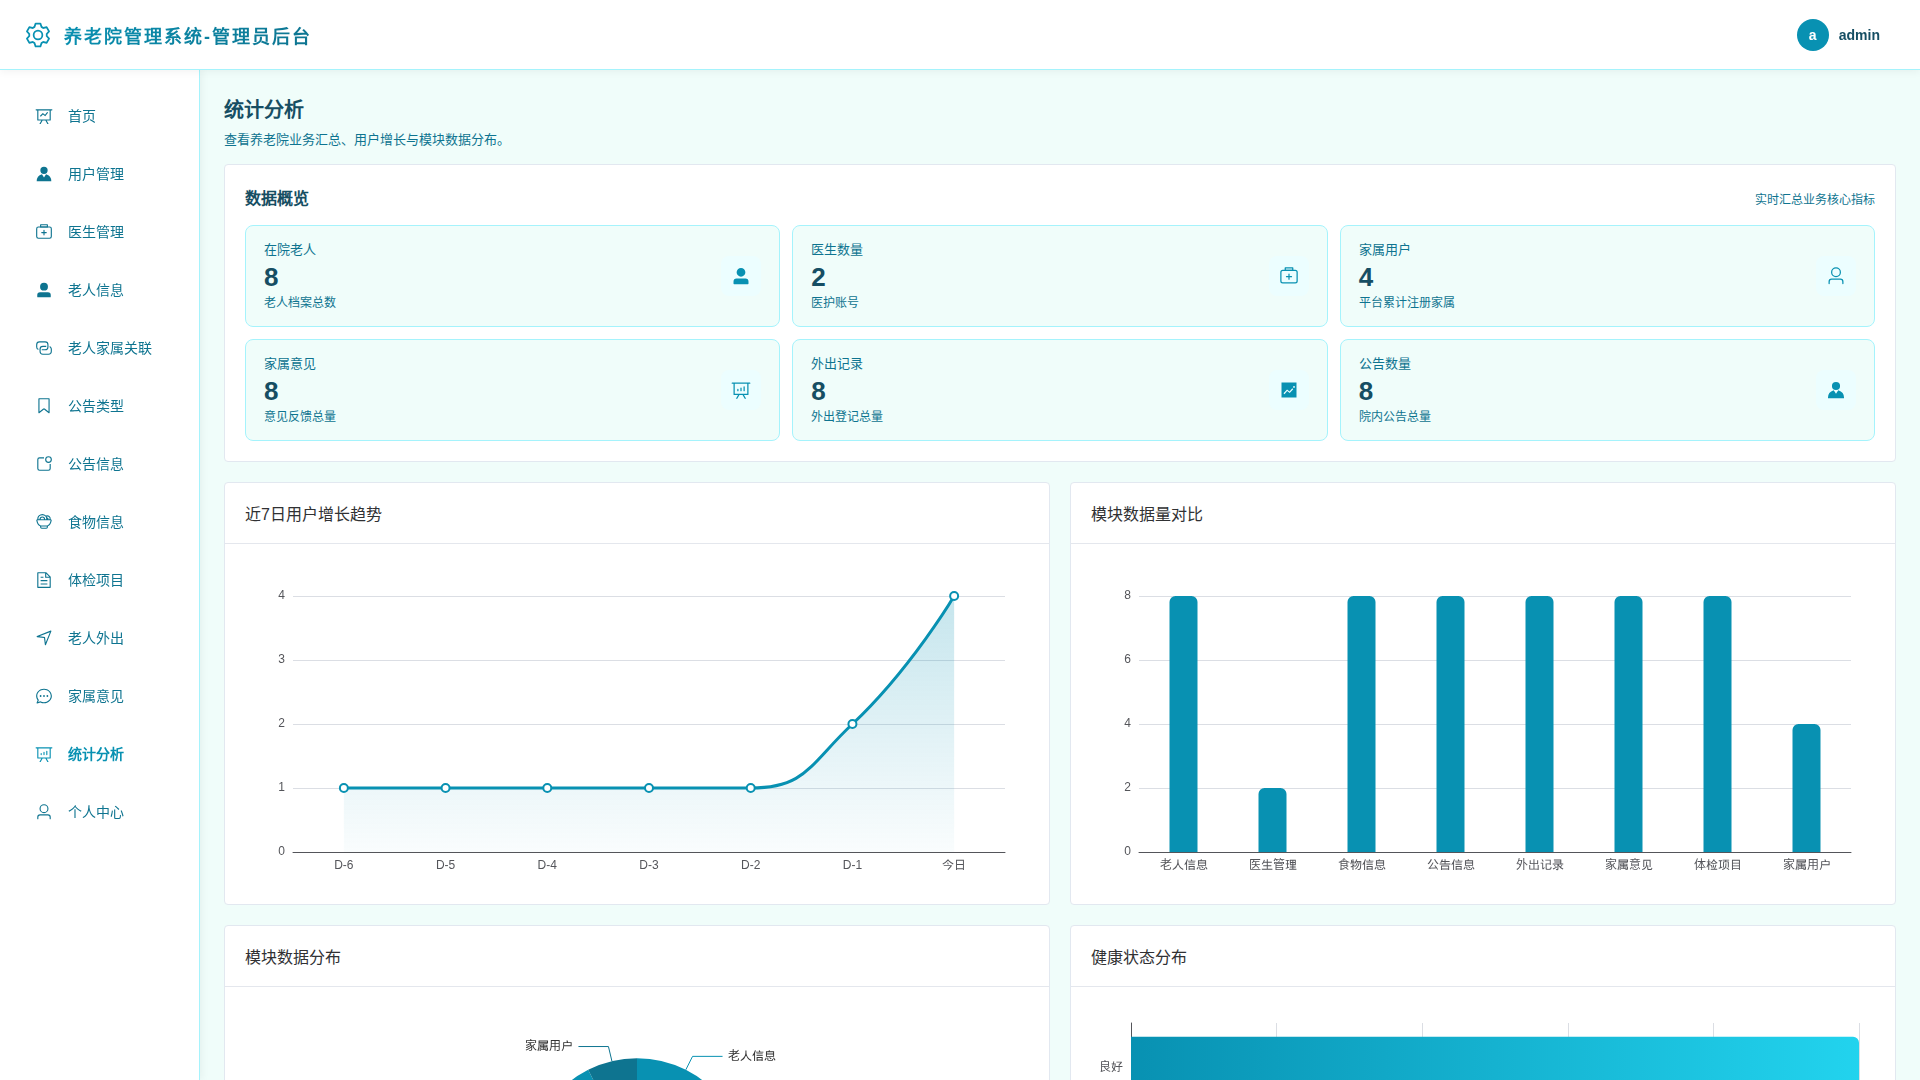Click the 老人信息 bar in the bar chart
This screenshot has height=1080, width=1920.
point(1183,724)
